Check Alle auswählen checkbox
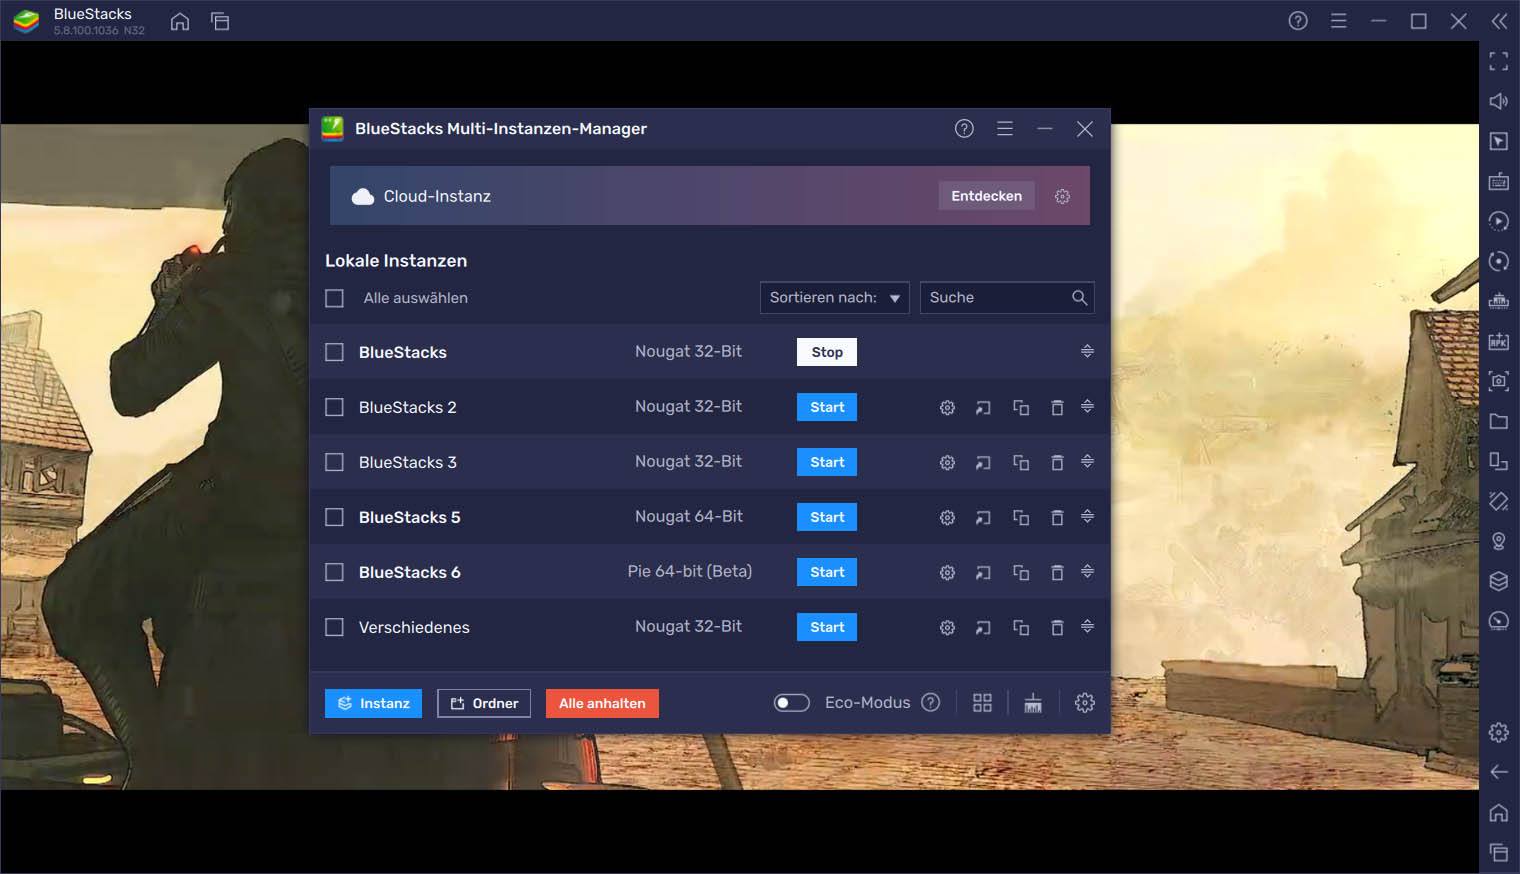Screen dimensions: 1520x874 coord(334,298)
